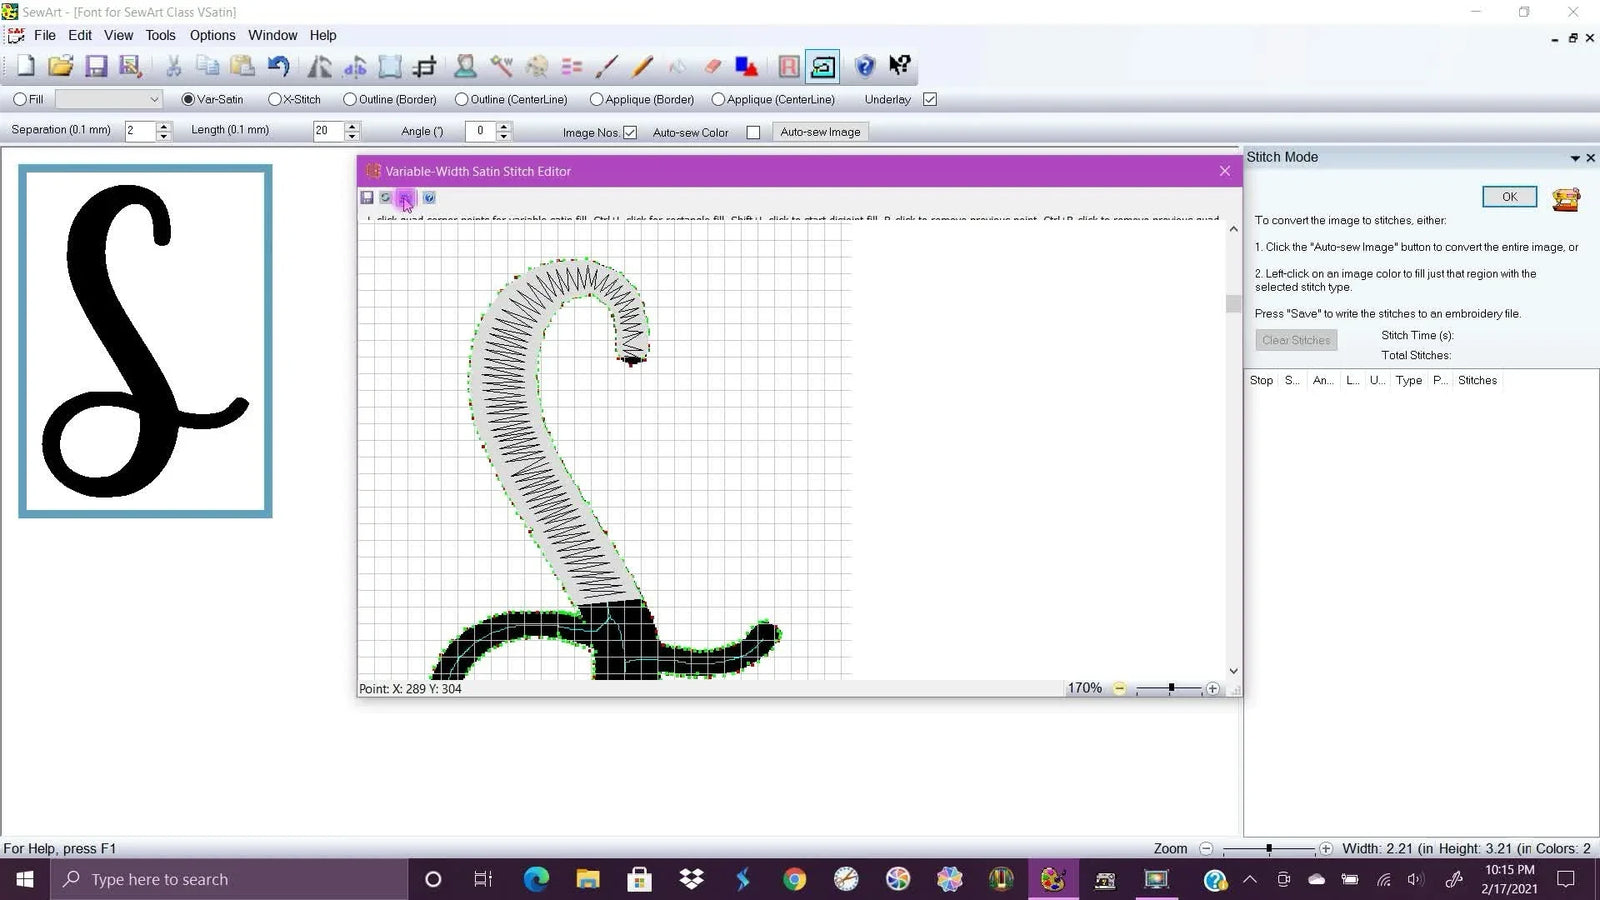Click the Undo arrow icon

pyautogui.click(x=278, y=66)
